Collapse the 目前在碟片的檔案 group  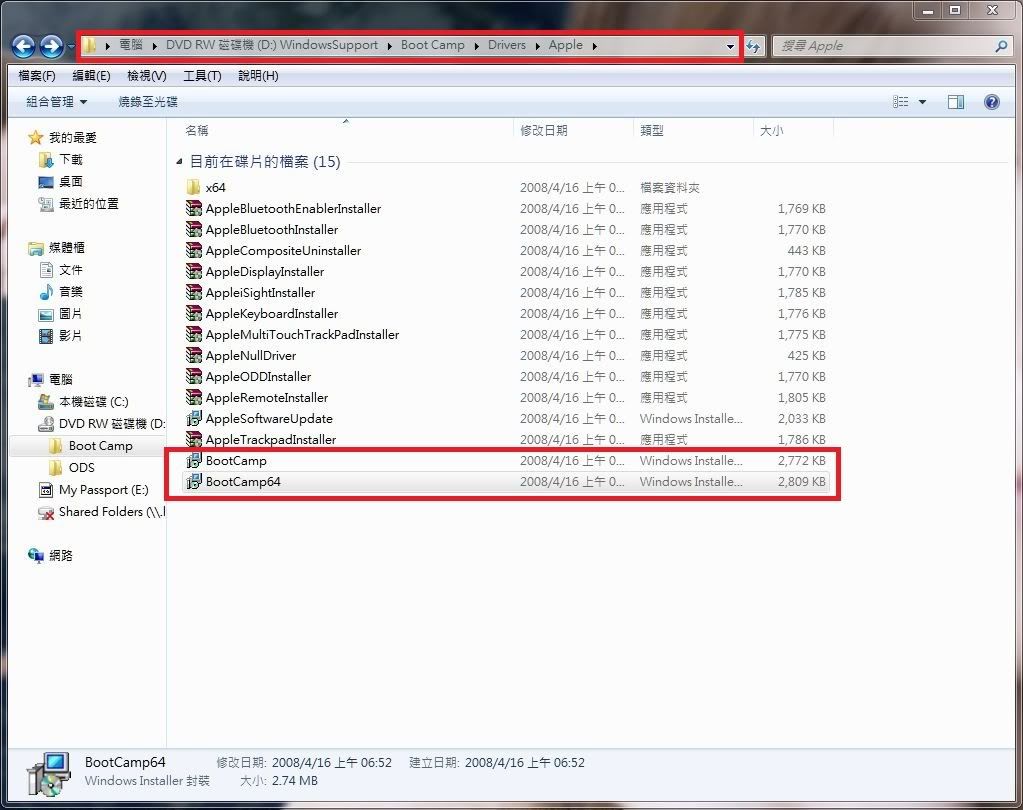tap(180, 161)
